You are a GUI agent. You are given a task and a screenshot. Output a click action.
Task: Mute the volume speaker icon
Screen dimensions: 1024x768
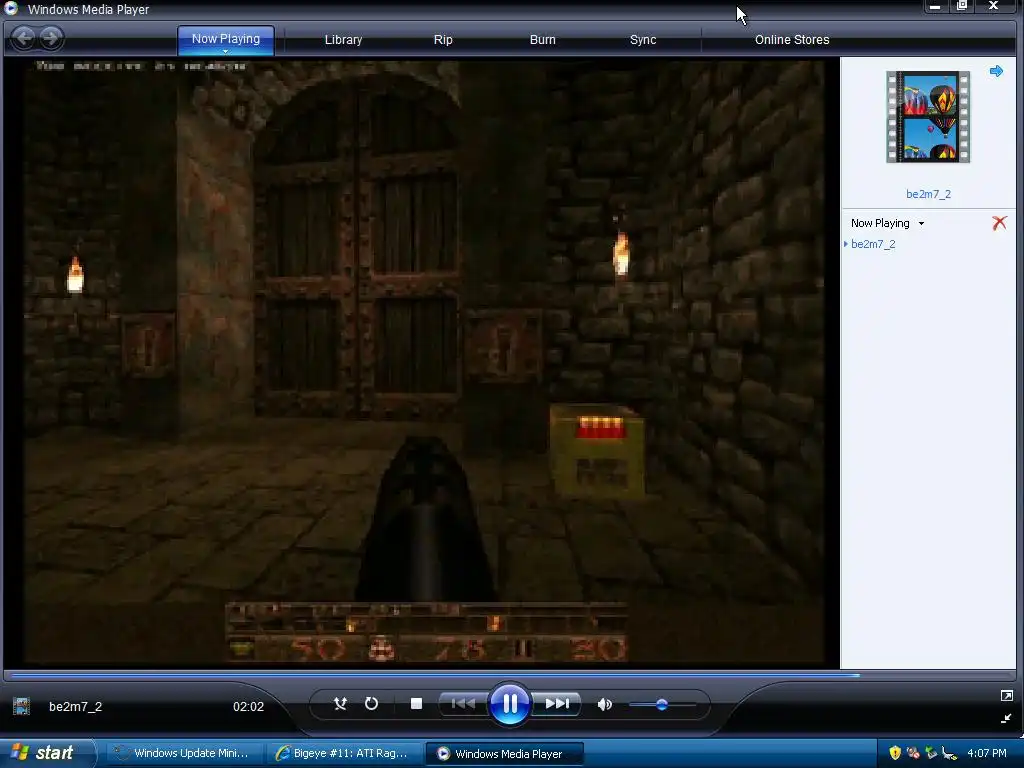coord(605,704)
